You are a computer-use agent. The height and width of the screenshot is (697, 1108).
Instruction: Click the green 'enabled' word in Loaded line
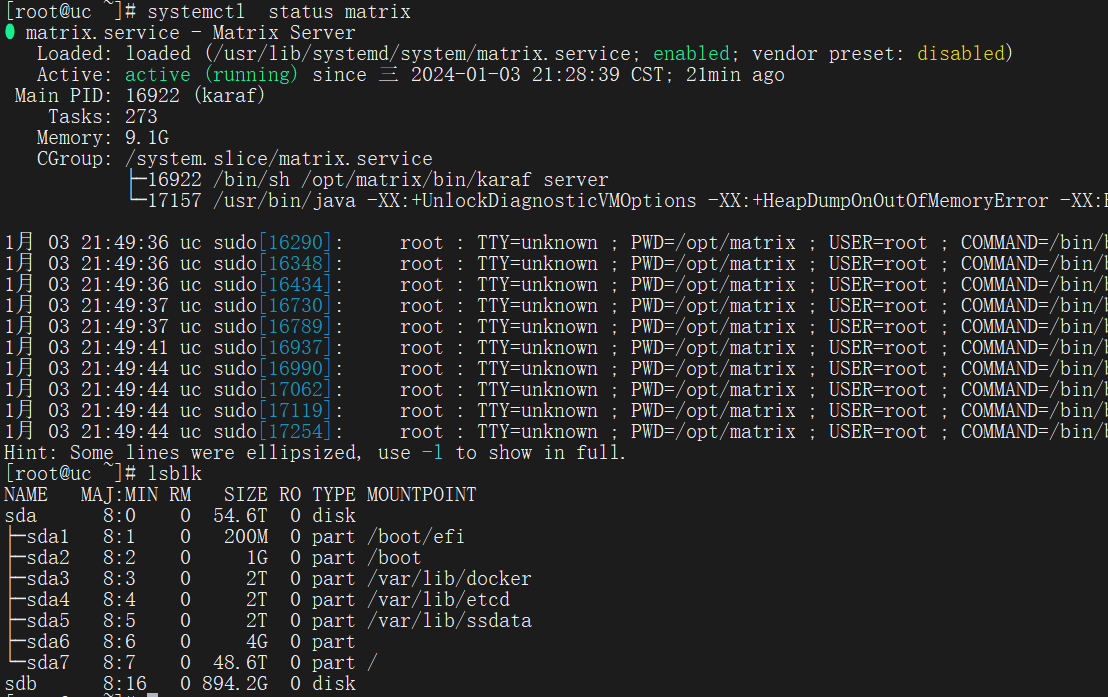click(692, 54)
